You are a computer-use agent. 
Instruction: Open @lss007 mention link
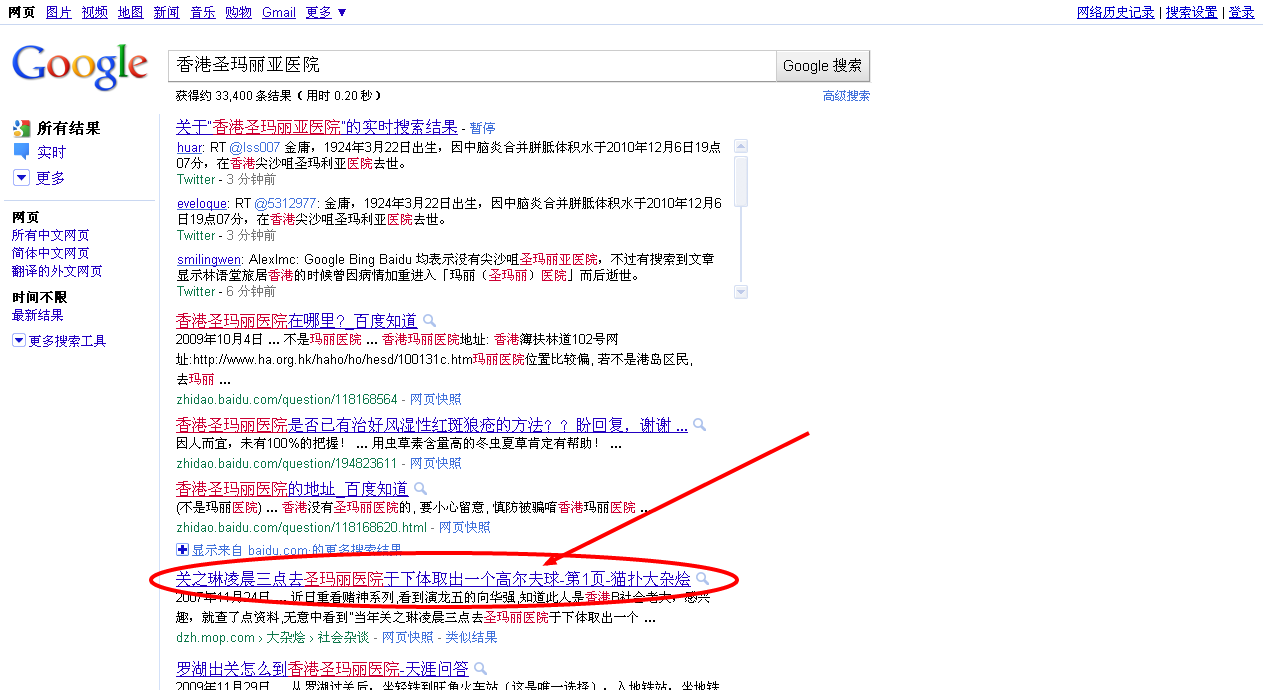[x=255, y=147]
